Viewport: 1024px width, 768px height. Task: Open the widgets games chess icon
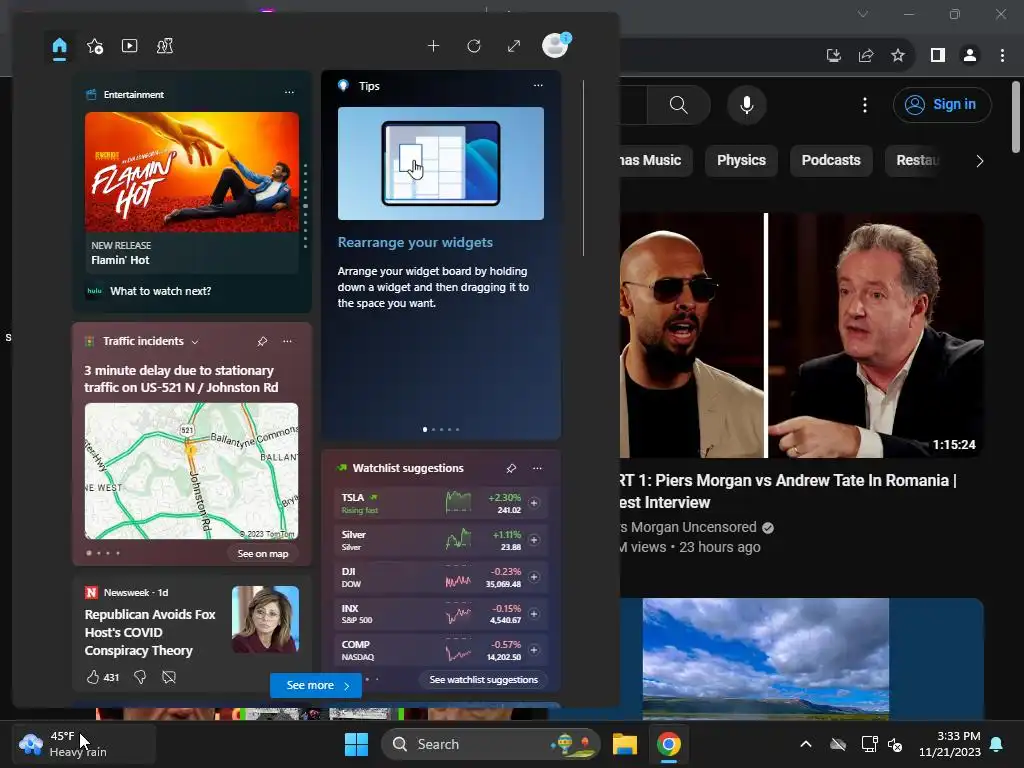coord(165,46)
